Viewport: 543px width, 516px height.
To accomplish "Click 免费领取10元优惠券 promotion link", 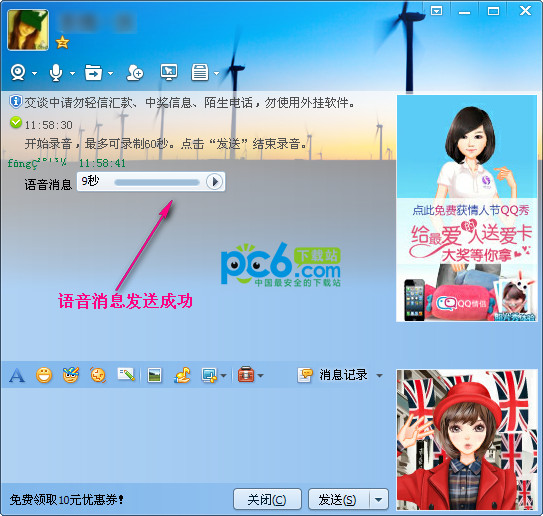I will point(66,500).
